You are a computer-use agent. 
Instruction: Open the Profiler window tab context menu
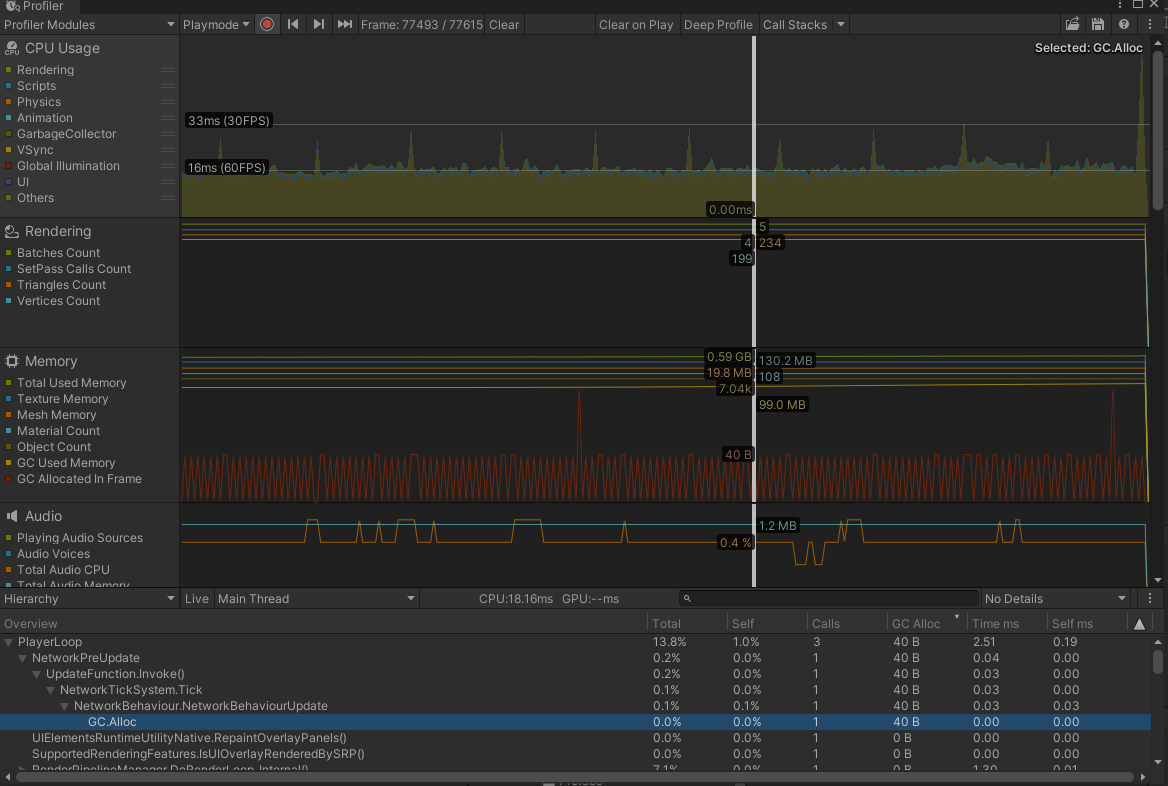click(1120, 5)
